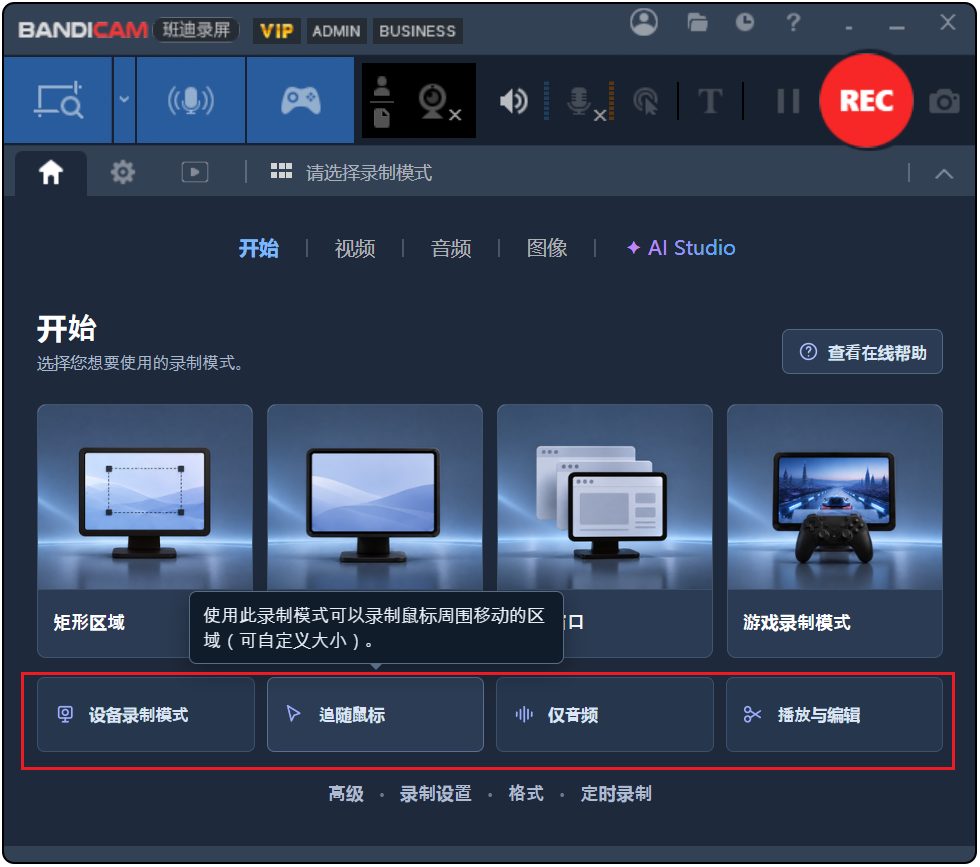Go to the Home tab
The image size is (980, 867).
(x=51, y=173)
